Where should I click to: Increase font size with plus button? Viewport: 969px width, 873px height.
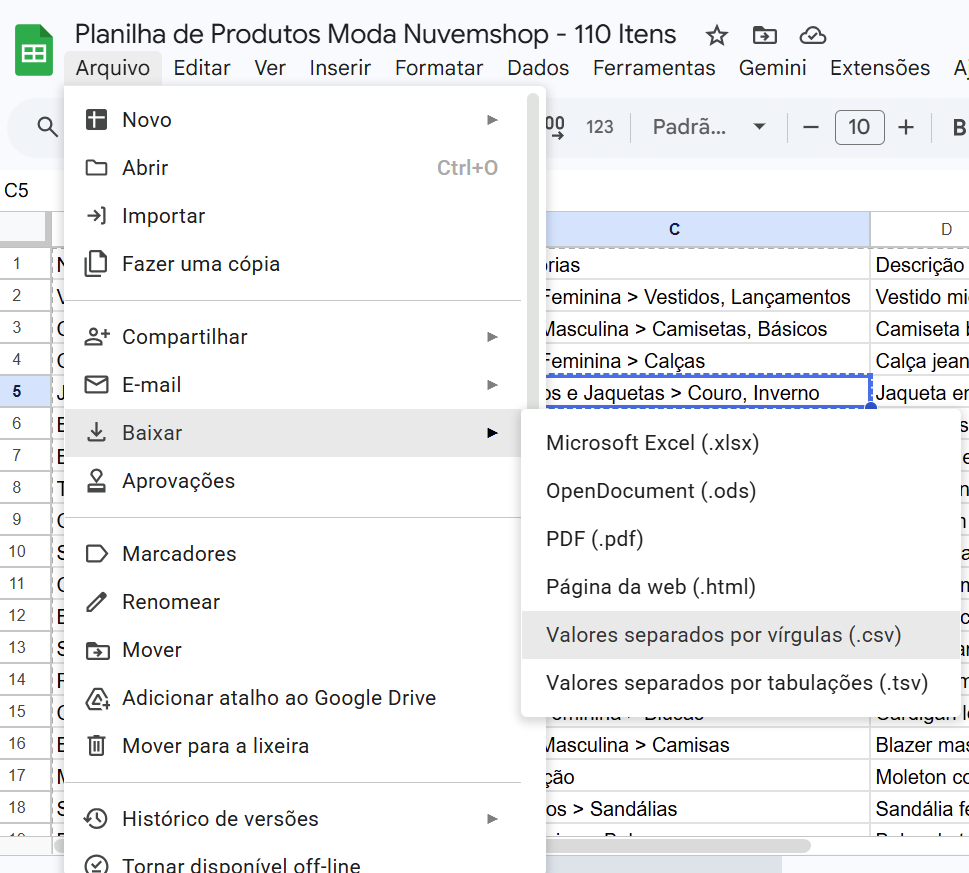point(905,127)
